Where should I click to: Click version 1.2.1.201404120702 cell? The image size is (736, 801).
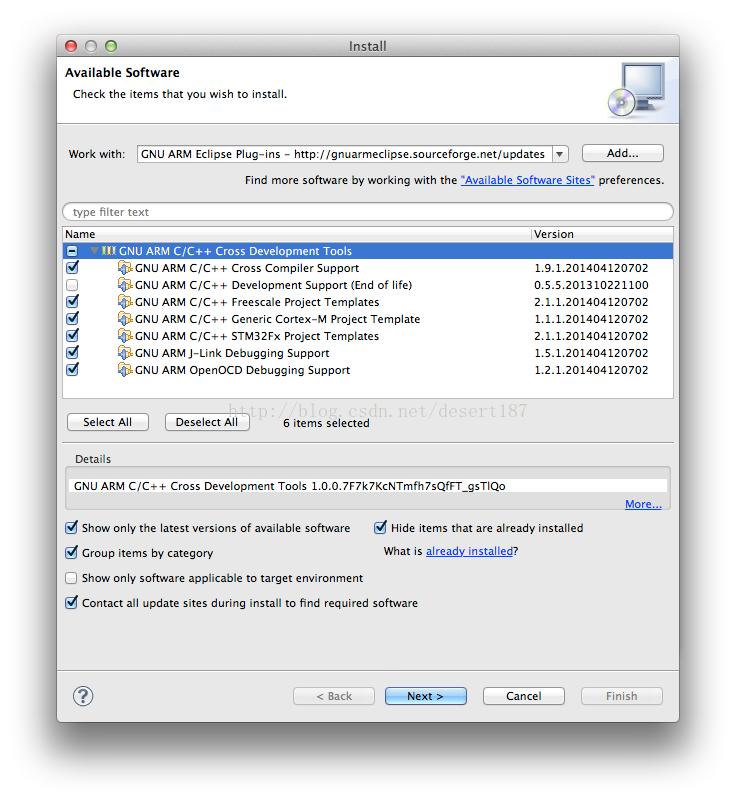tap(591, 370)
